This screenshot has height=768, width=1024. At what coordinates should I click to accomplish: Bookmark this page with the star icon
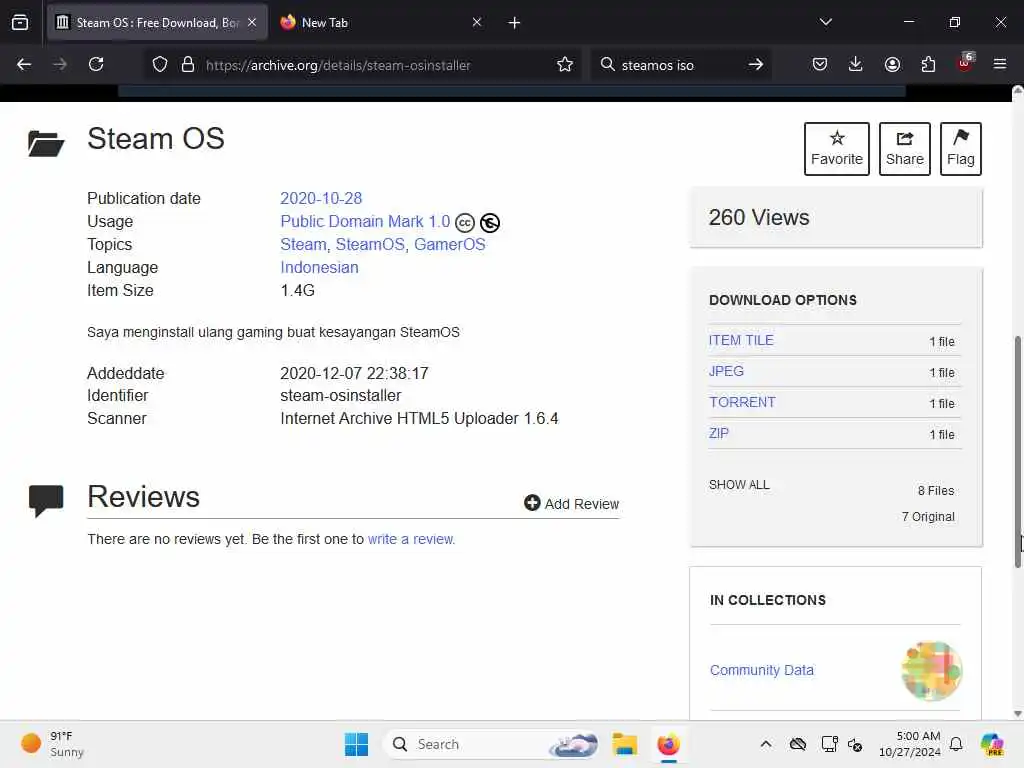pos(565,64)
